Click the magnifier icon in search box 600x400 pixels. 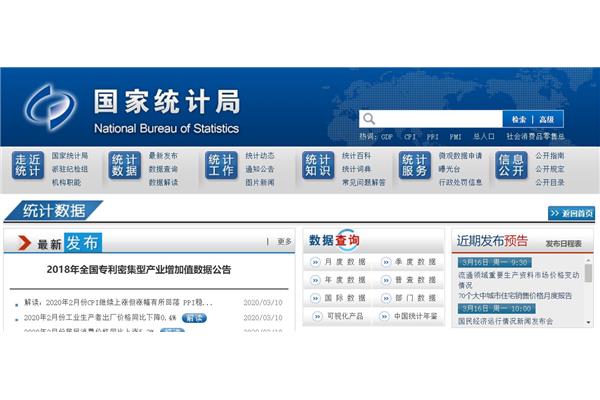[369, 119]
